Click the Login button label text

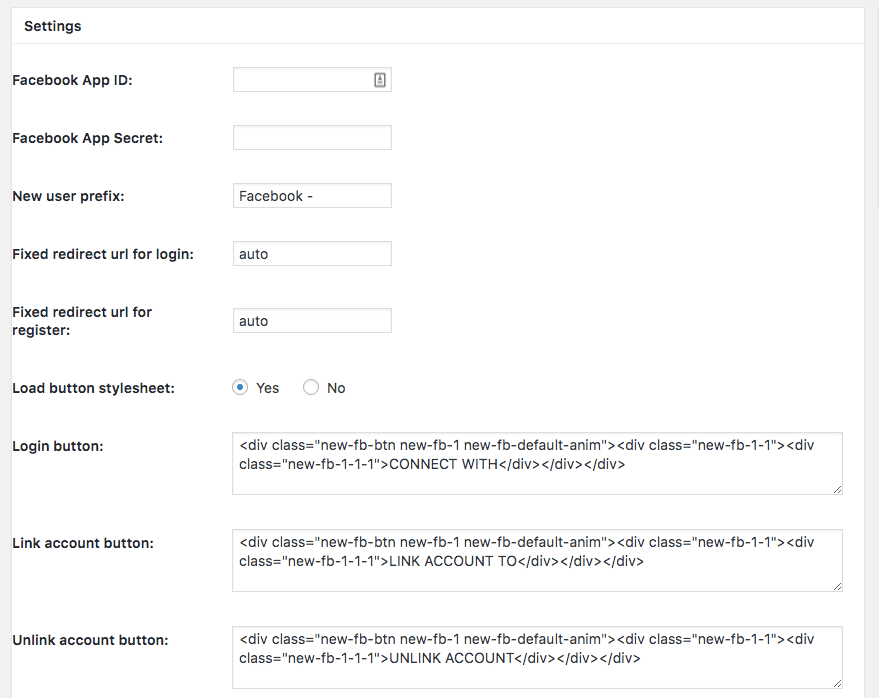click(58, 446)
